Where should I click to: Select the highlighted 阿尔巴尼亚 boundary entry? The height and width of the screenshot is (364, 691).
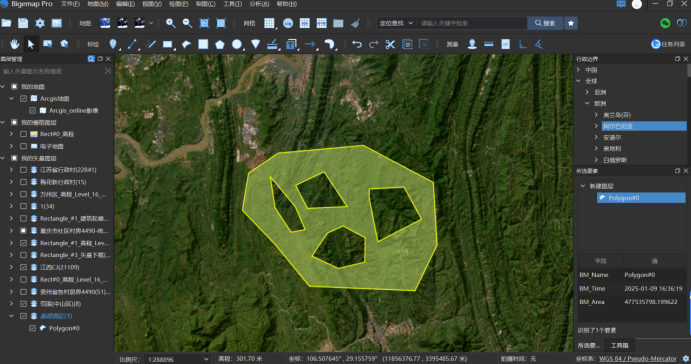point(644,126)
